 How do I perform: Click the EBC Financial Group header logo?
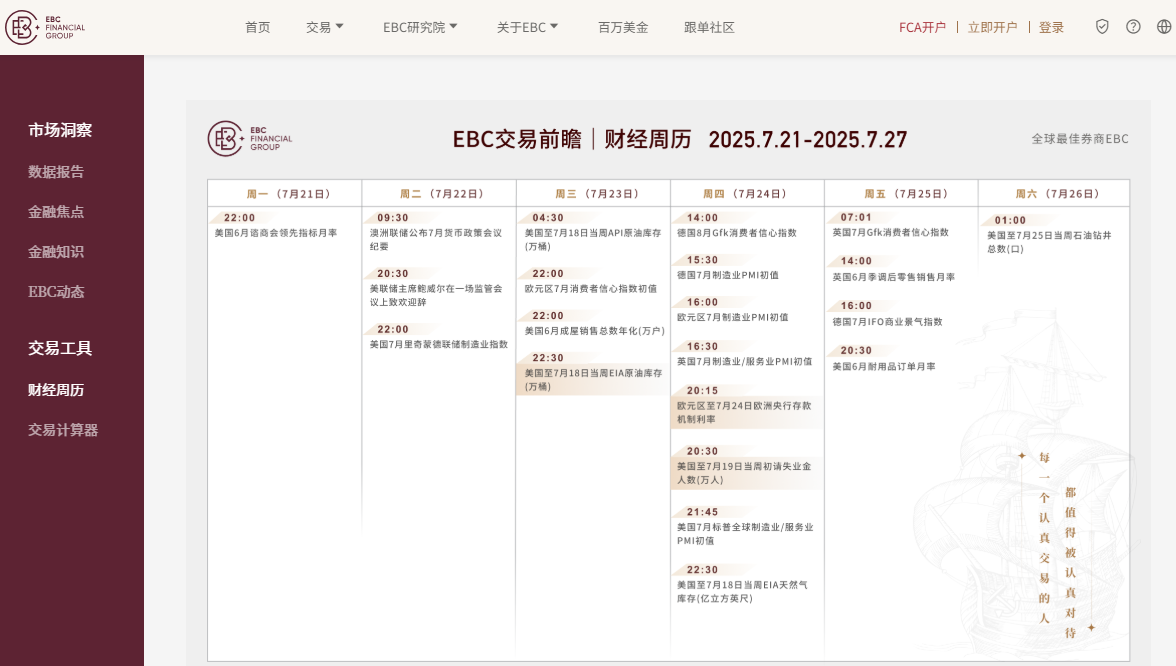point(45,27)
